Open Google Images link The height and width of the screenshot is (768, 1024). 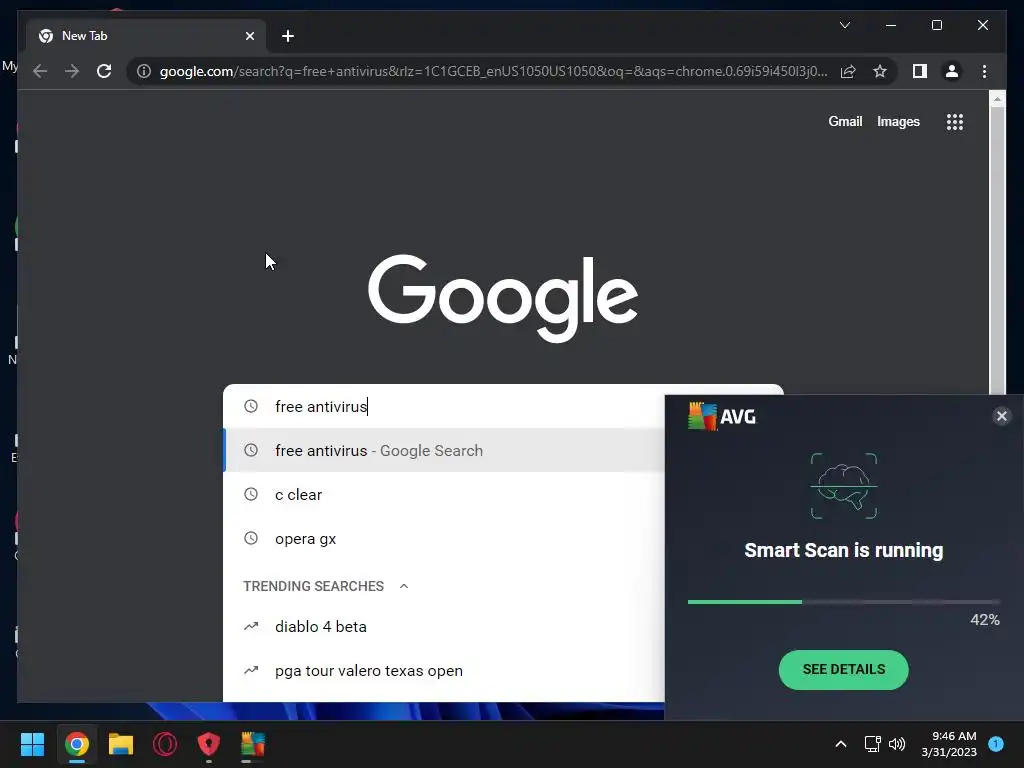click(x=898, y=121)
